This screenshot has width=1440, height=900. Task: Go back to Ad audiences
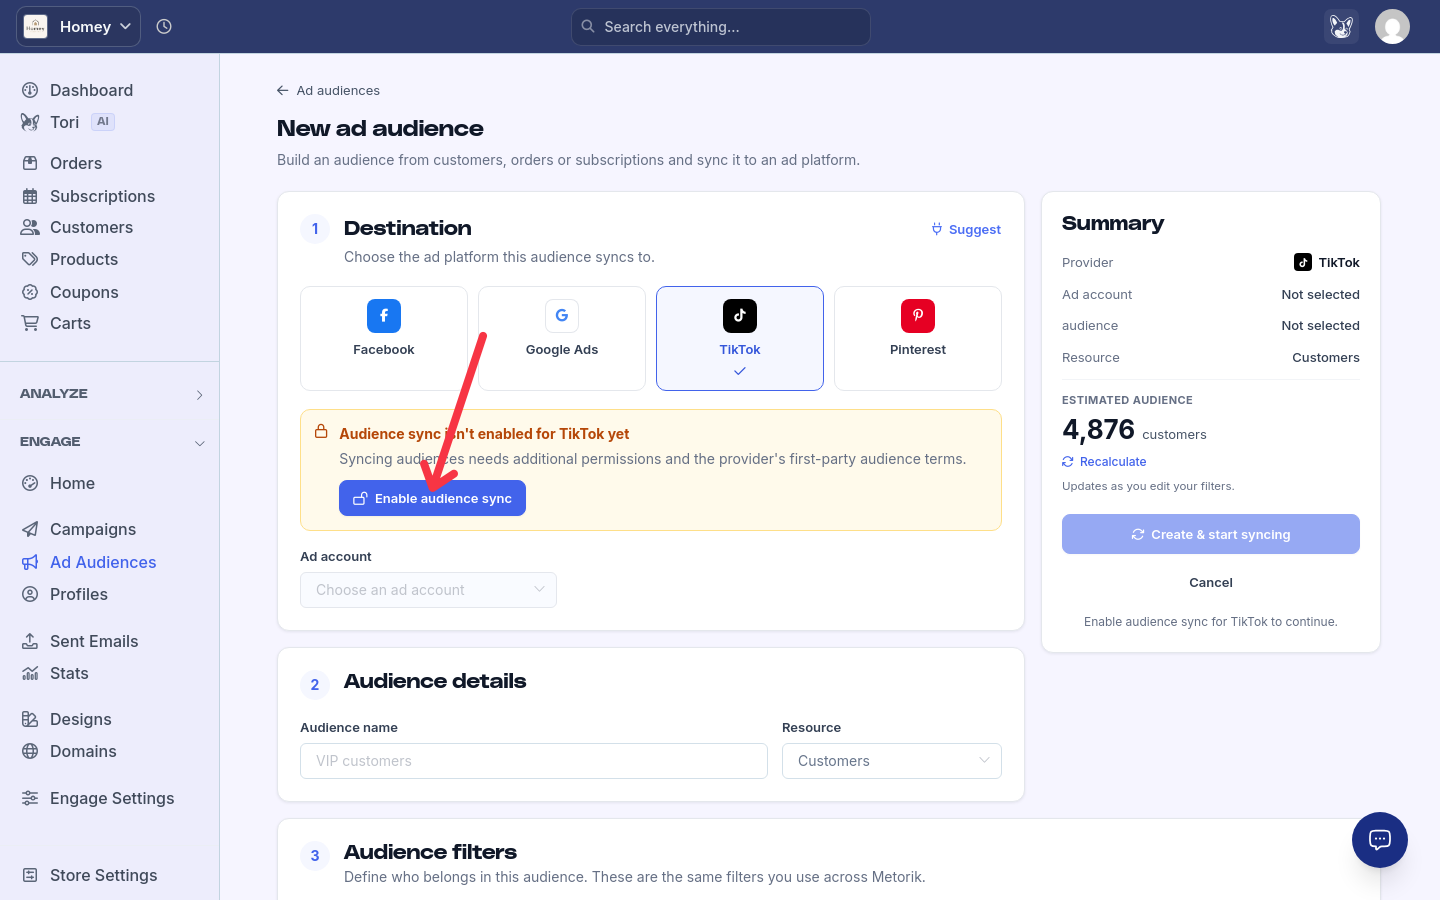pos(328,90)
